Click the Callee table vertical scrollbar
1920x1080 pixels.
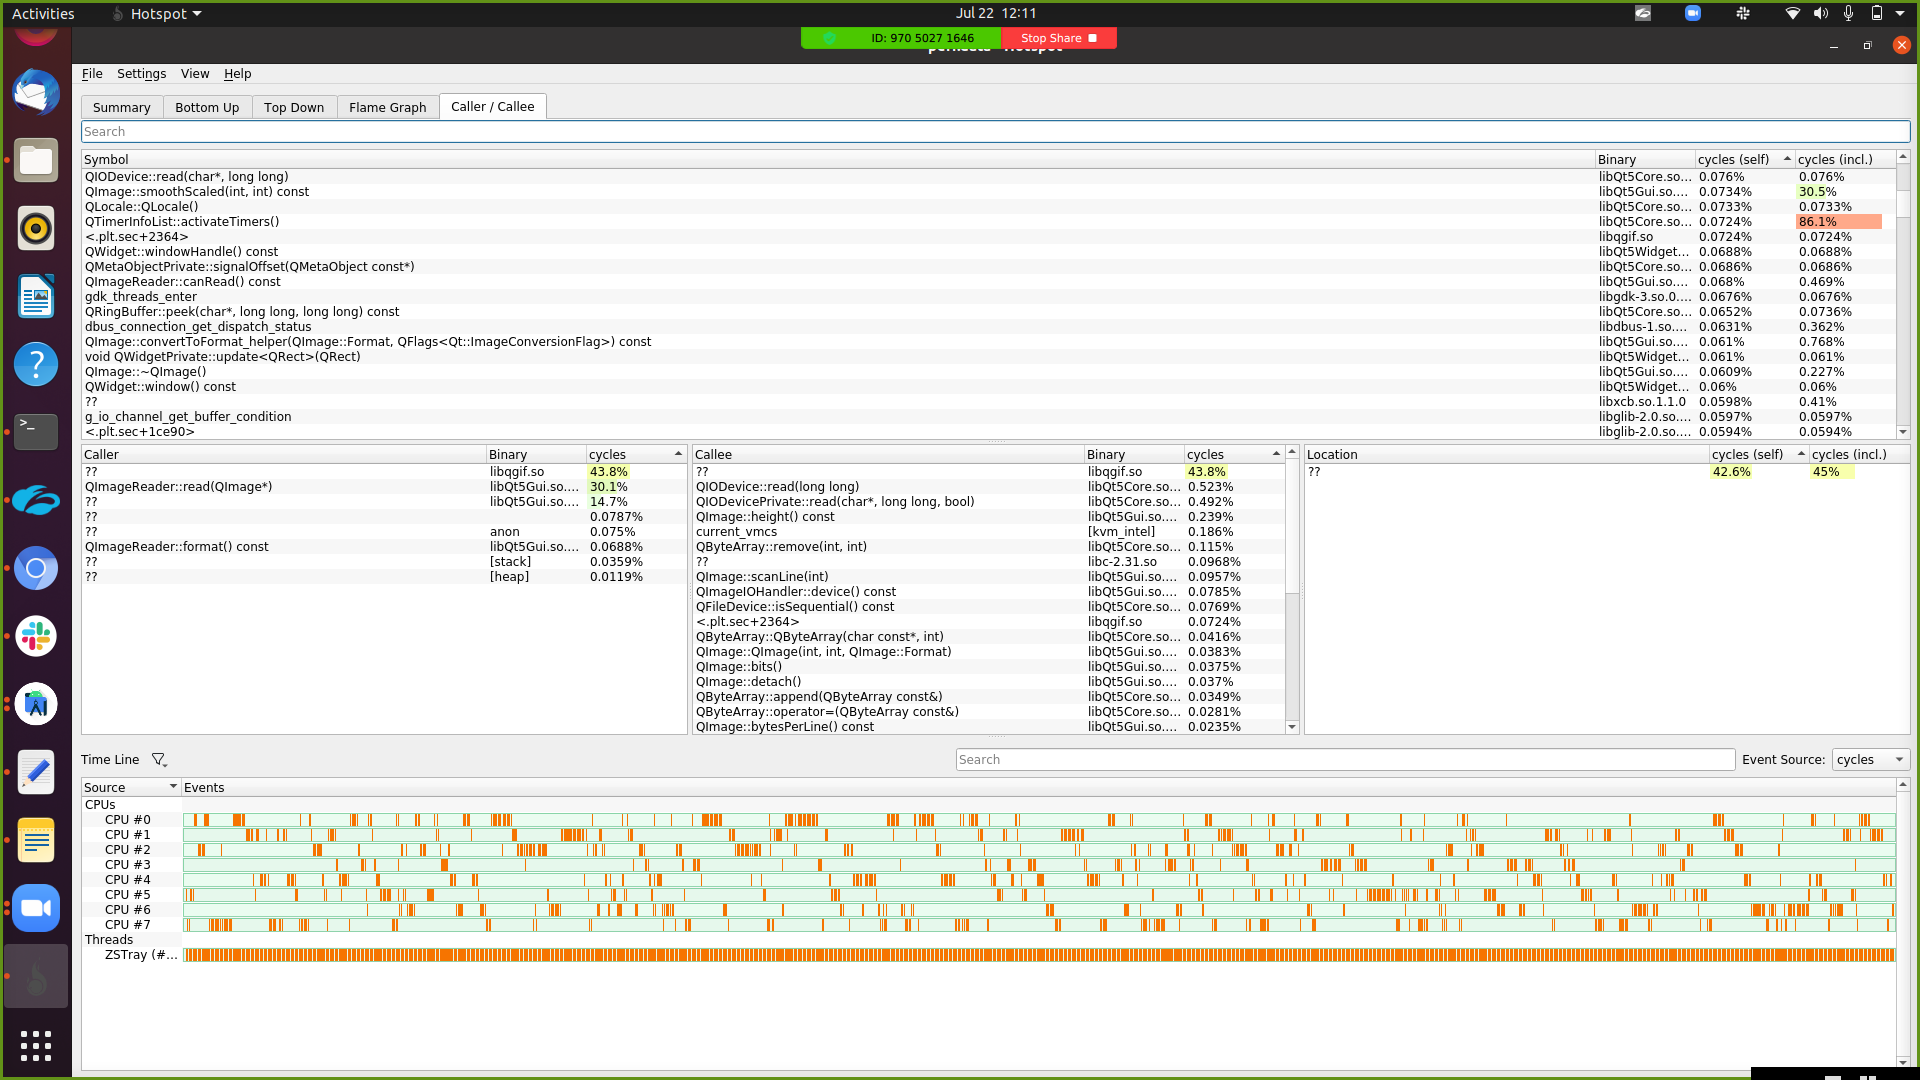pos(1292,590)
